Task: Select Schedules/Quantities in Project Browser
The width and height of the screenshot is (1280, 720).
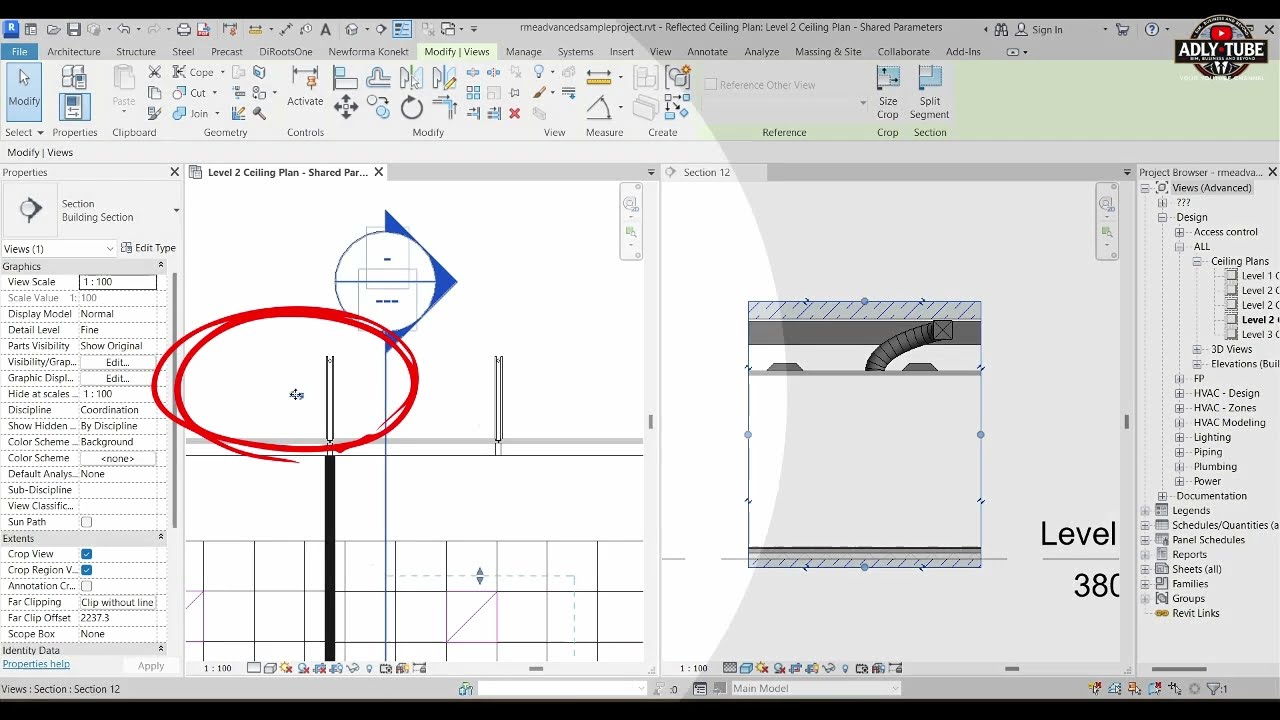Action: (1224, 525)
